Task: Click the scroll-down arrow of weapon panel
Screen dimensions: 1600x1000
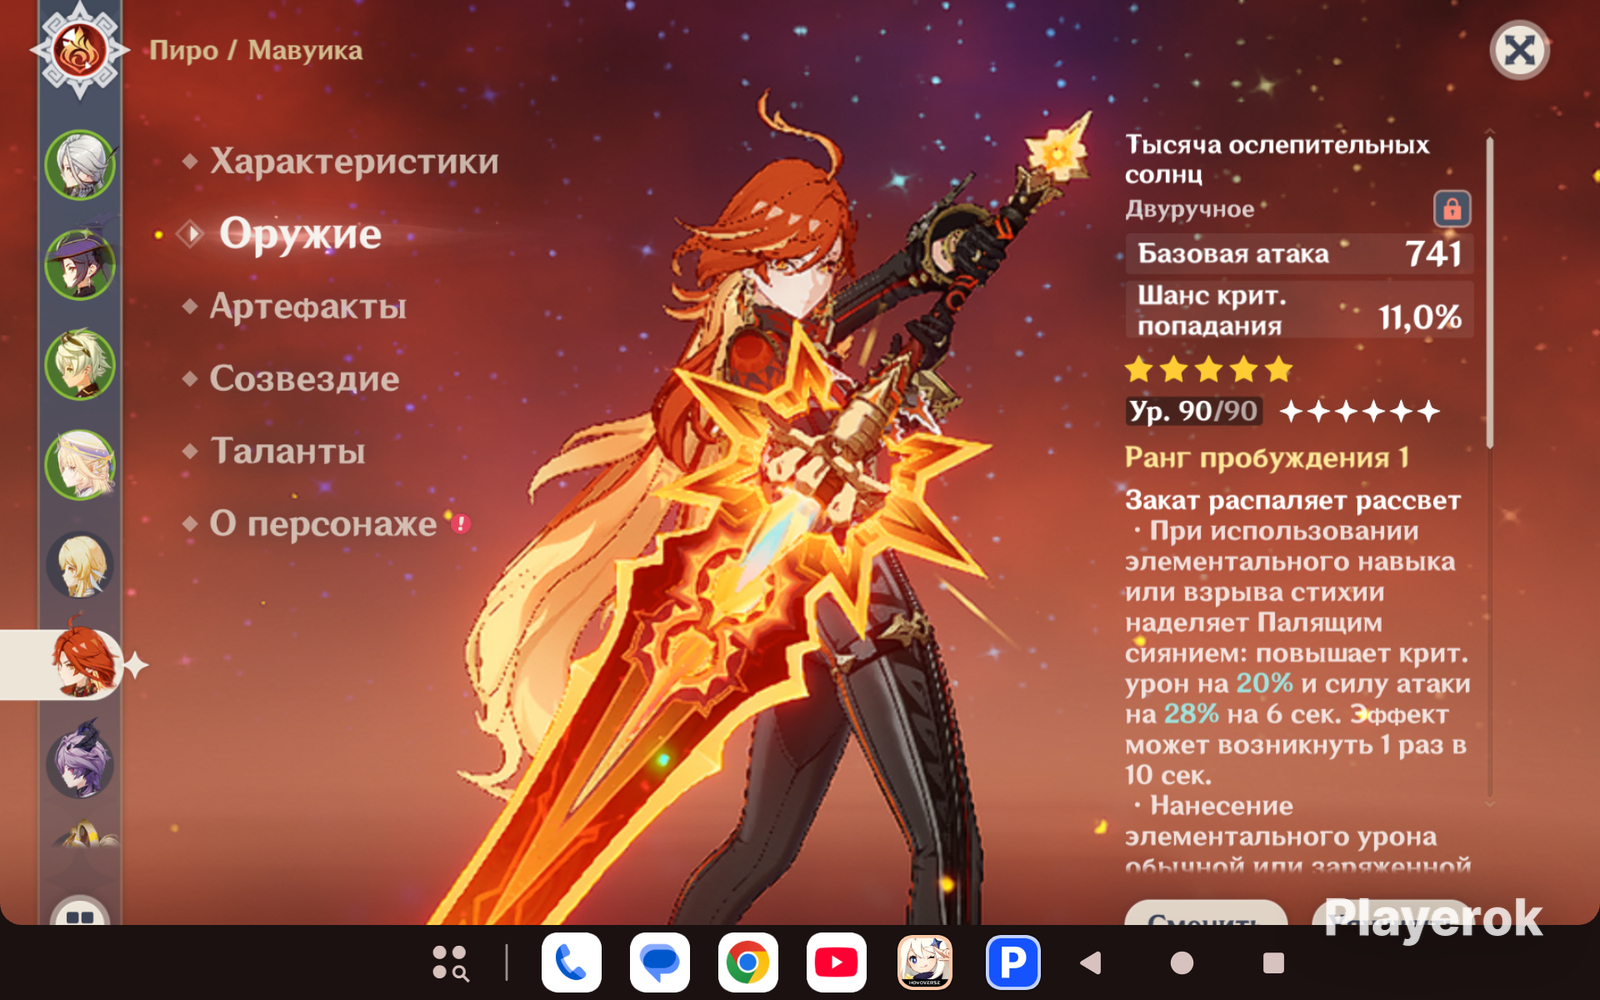Action: [x=1489, y=802]
